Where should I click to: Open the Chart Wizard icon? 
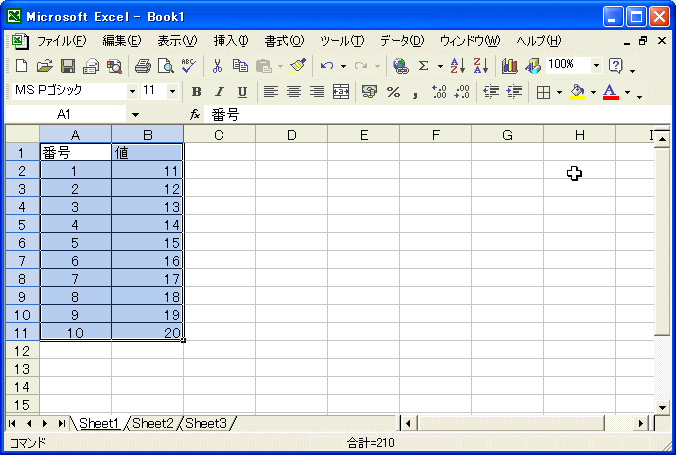coord(510,66)
